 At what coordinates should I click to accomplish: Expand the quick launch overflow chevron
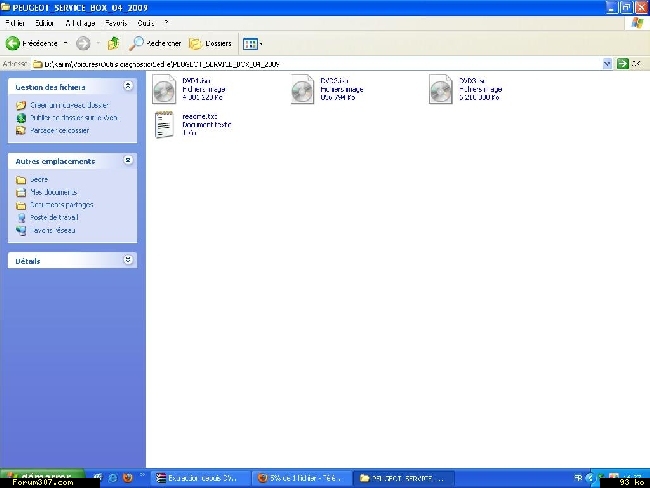(x=142, y=476)
